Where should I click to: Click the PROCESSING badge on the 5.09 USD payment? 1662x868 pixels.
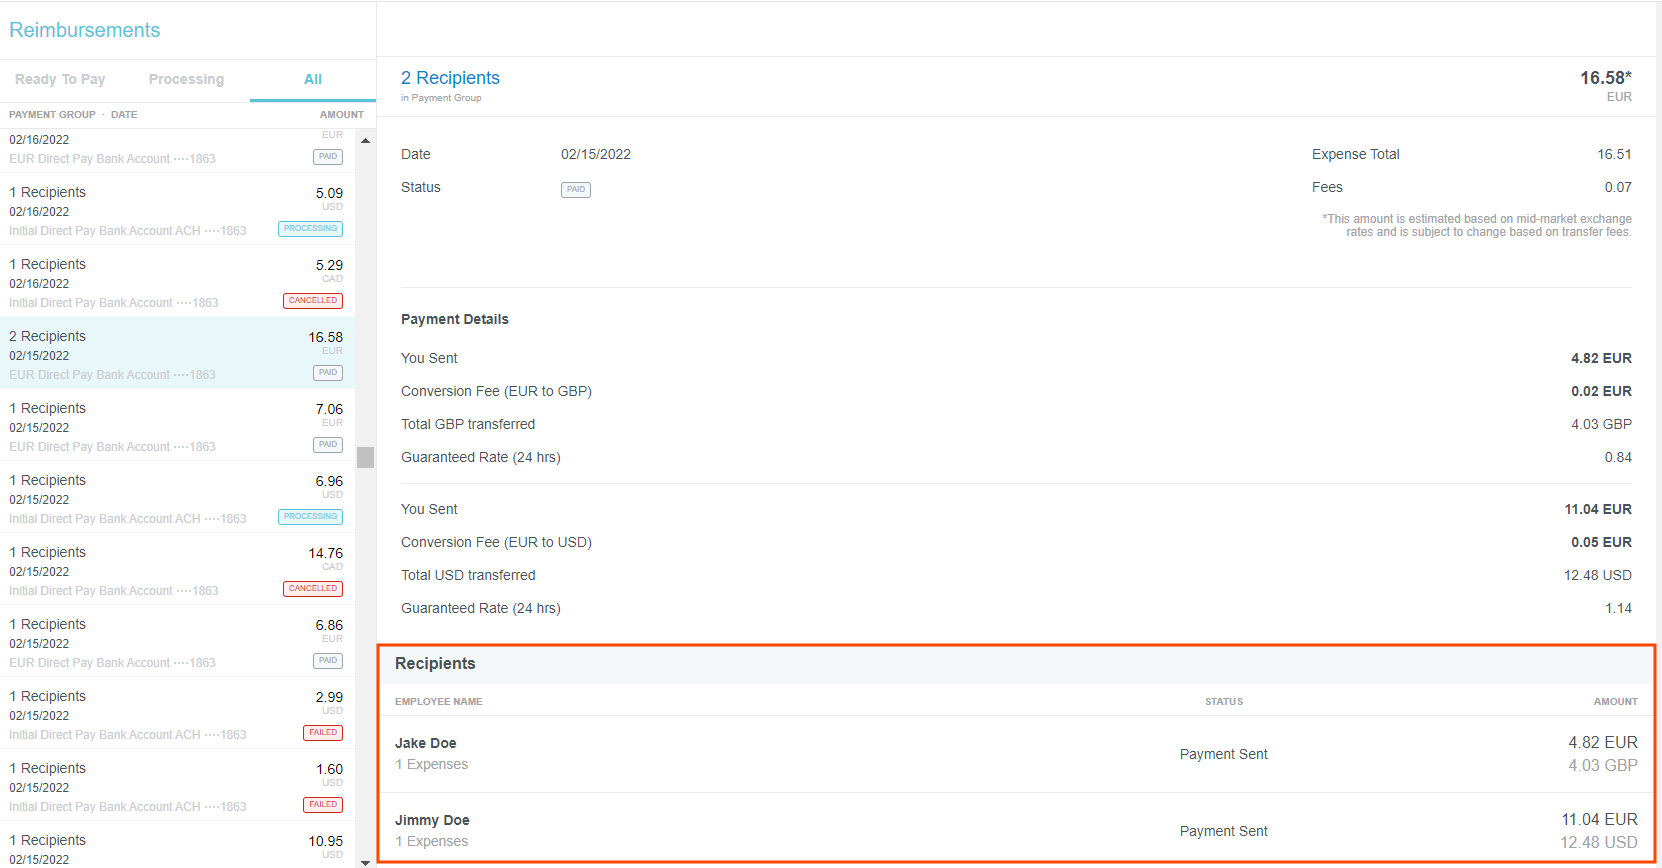(x=310, y=229)
